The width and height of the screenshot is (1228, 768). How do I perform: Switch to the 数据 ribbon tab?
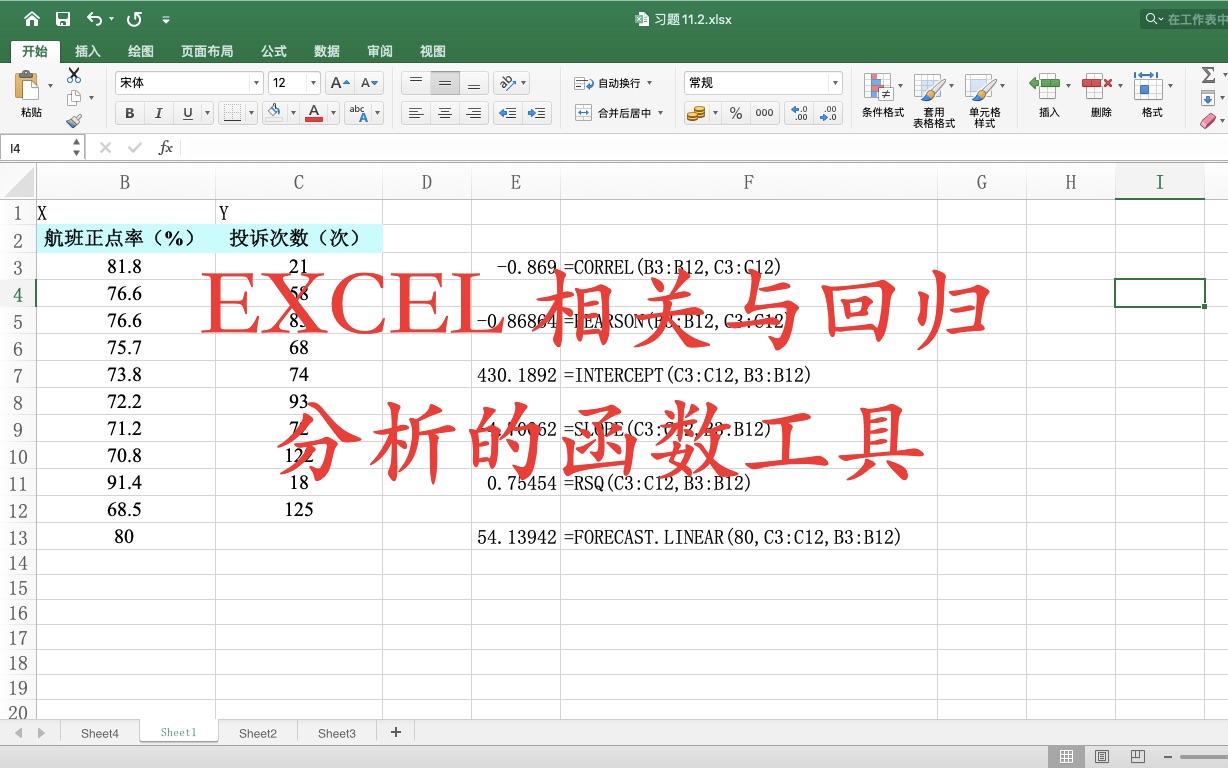click(x=326, y=51)
